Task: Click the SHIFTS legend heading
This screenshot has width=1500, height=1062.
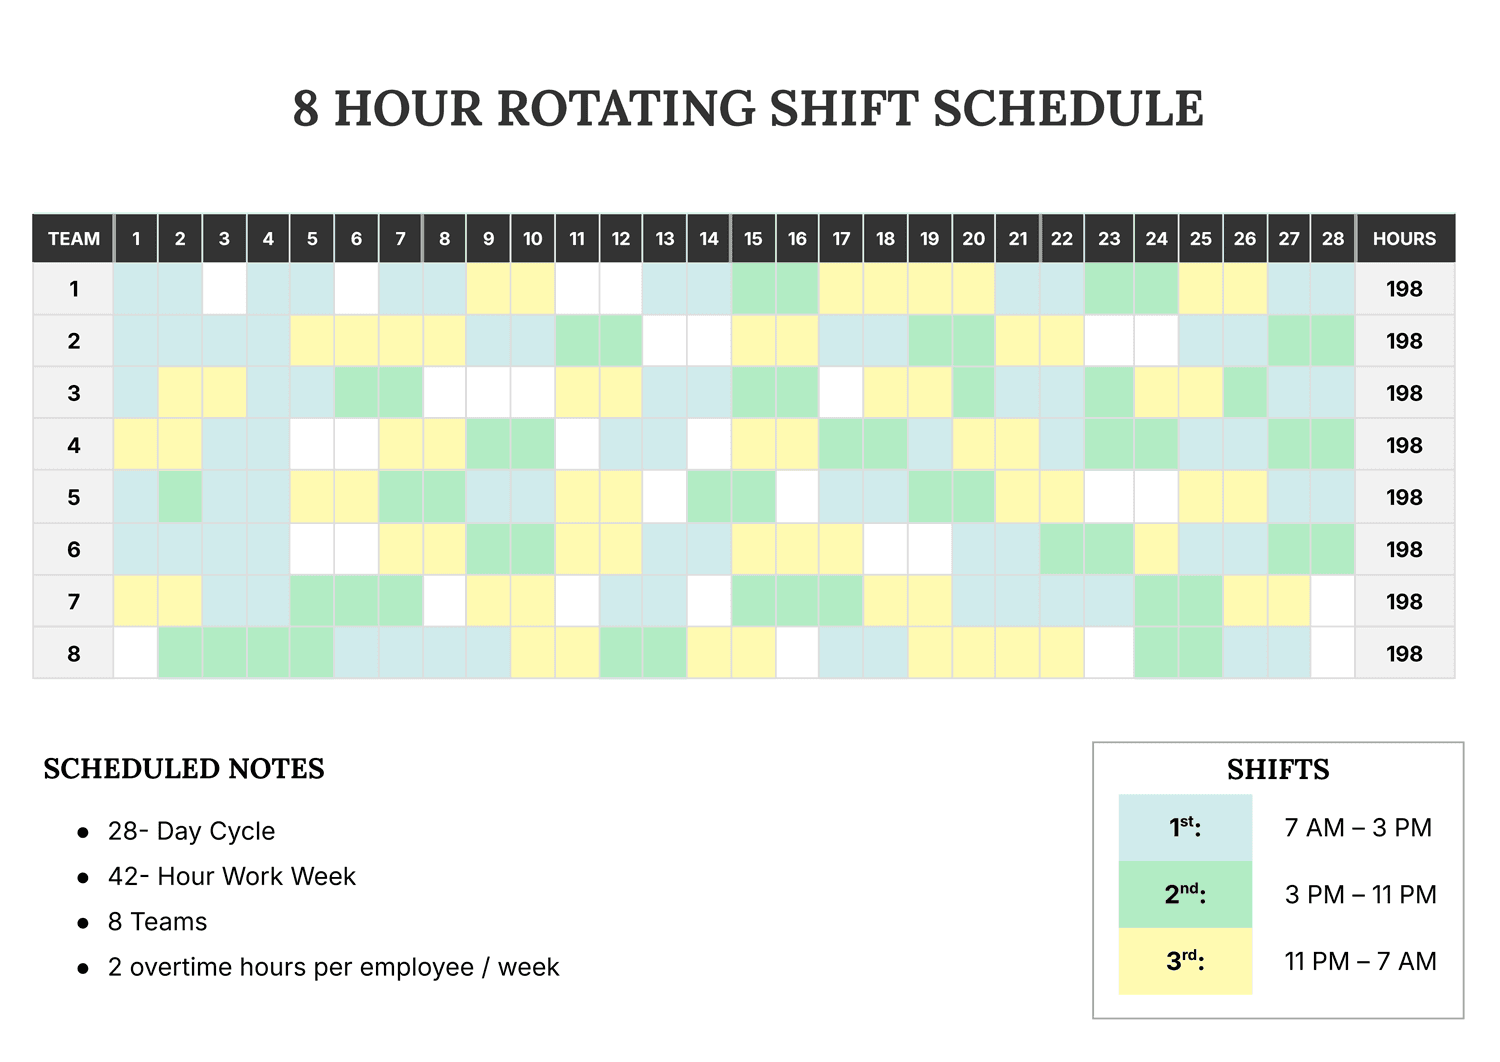Action: (x=1278, y=770)
